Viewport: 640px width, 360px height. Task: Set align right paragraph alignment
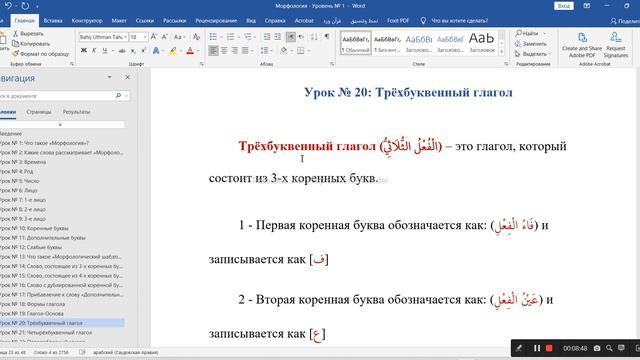pos(235,51)
